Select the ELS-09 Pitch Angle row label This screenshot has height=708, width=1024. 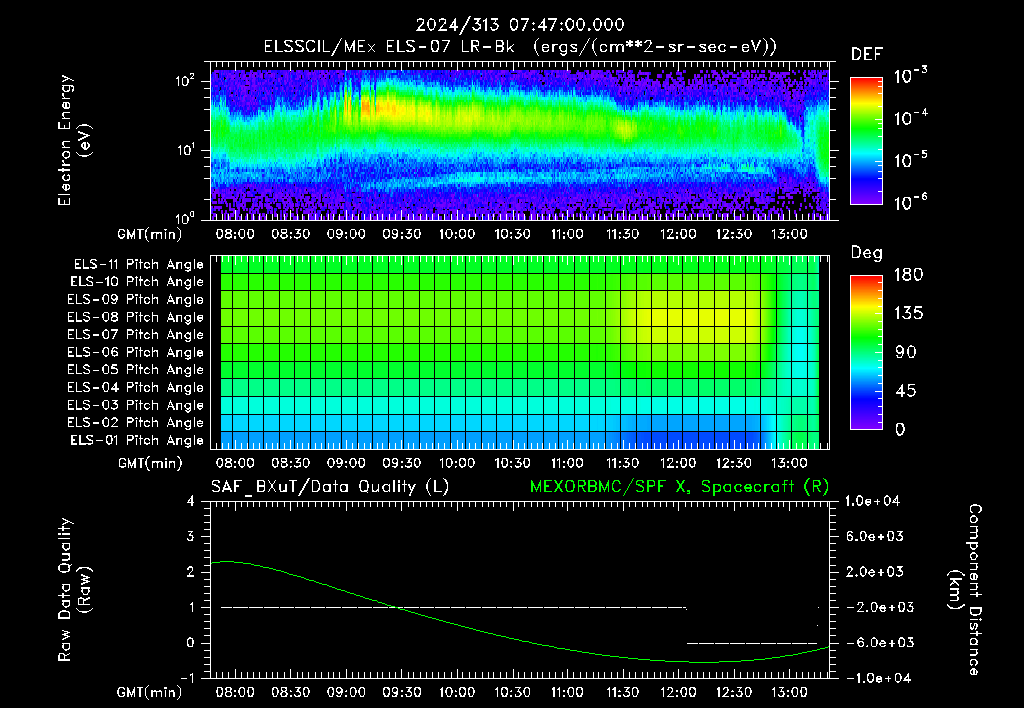(x=136, y=300)
